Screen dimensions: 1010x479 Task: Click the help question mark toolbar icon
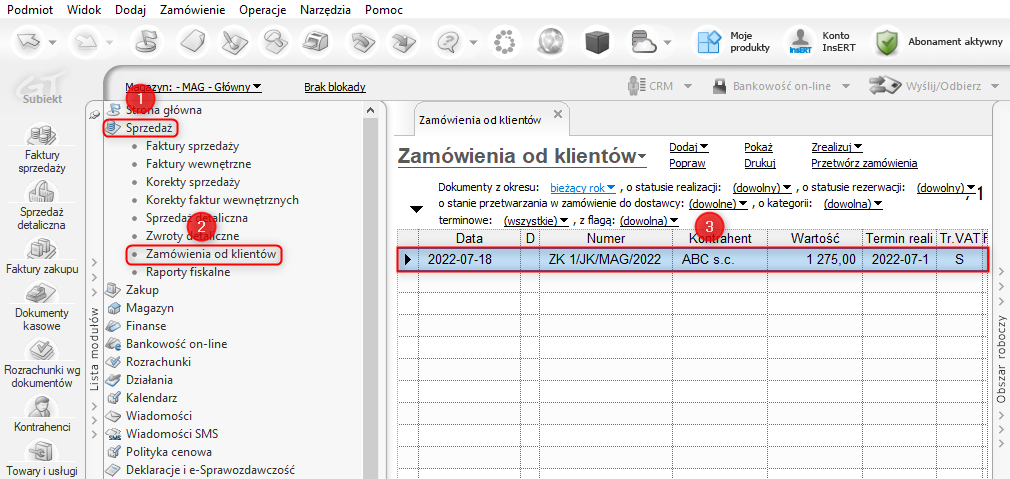(x=450, y=42)
